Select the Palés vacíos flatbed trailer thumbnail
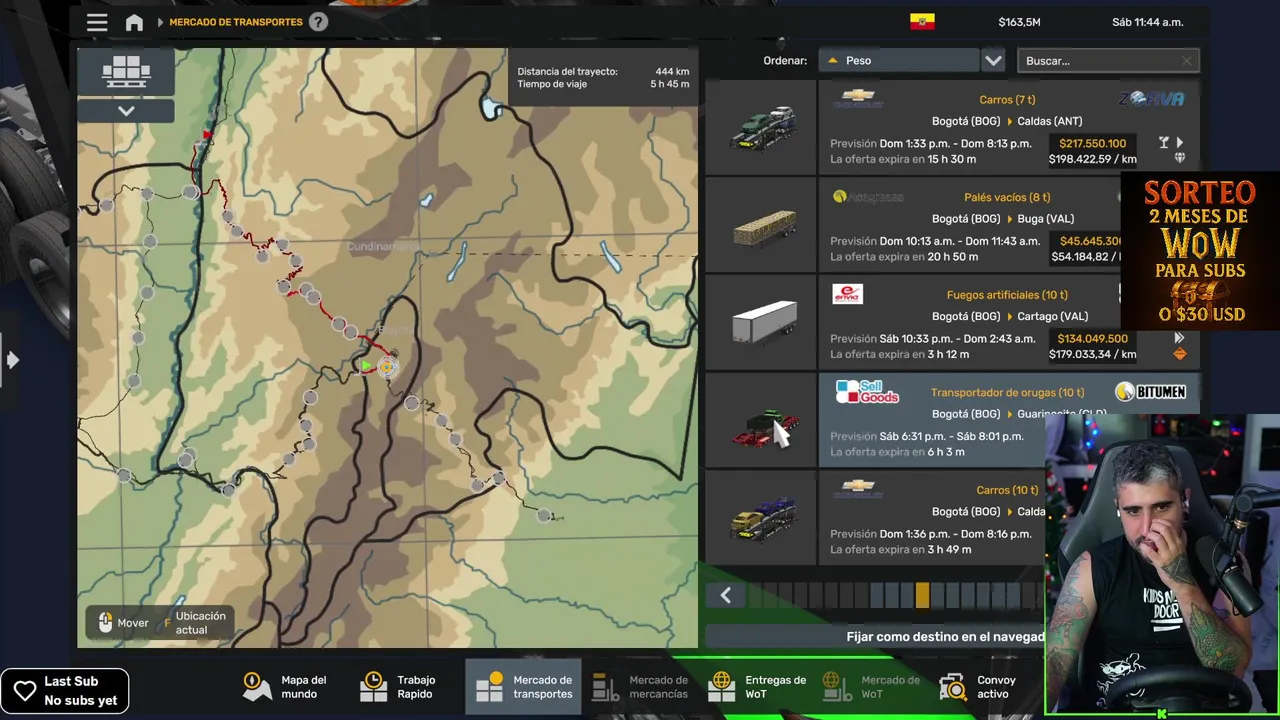Image resolution: width=1280 pixels, height=720 pixels. pyautogui.click(x=762, y=226)
